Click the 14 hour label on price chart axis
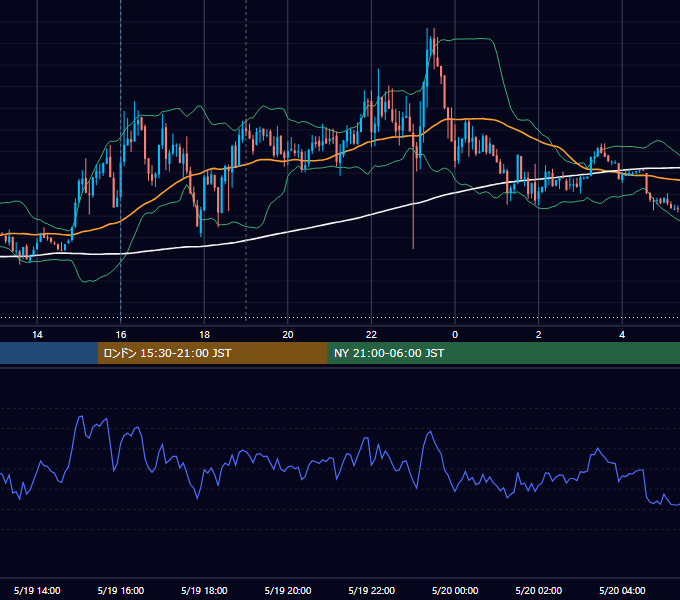 37,335
